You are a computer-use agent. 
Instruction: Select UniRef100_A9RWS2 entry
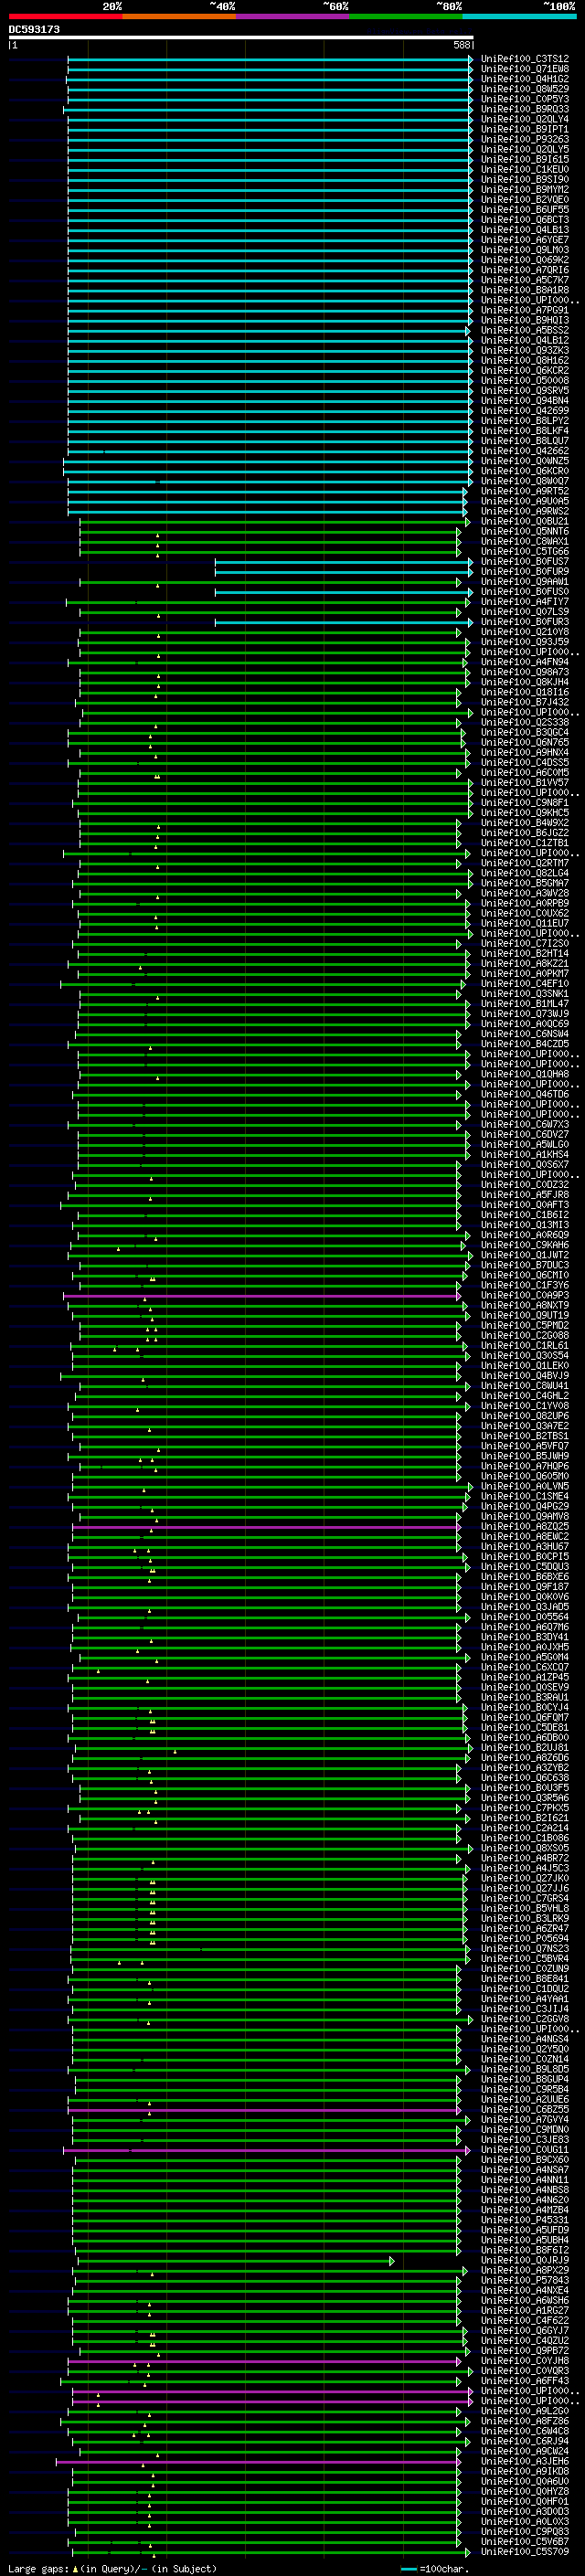[x=525, y=511]
